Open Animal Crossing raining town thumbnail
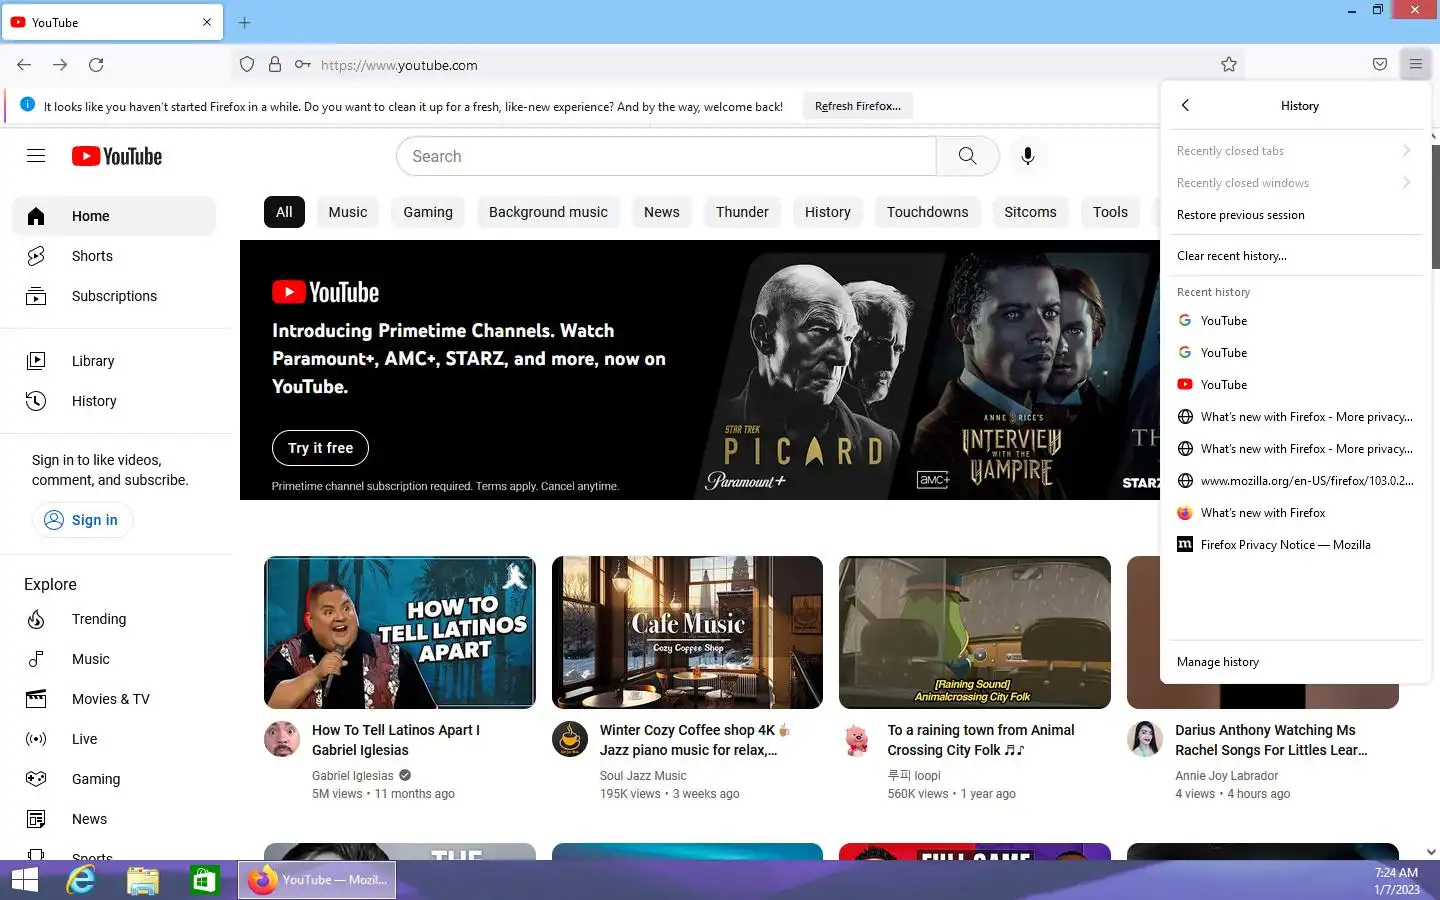This screenshot has width=1440, height=900. pyautogui.click(x=975, y=632)
